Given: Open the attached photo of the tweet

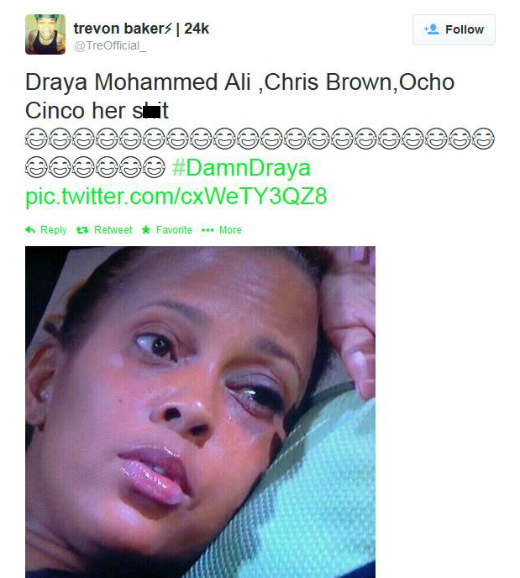Looking at the screenshot, I should click(x=200, y=412).
